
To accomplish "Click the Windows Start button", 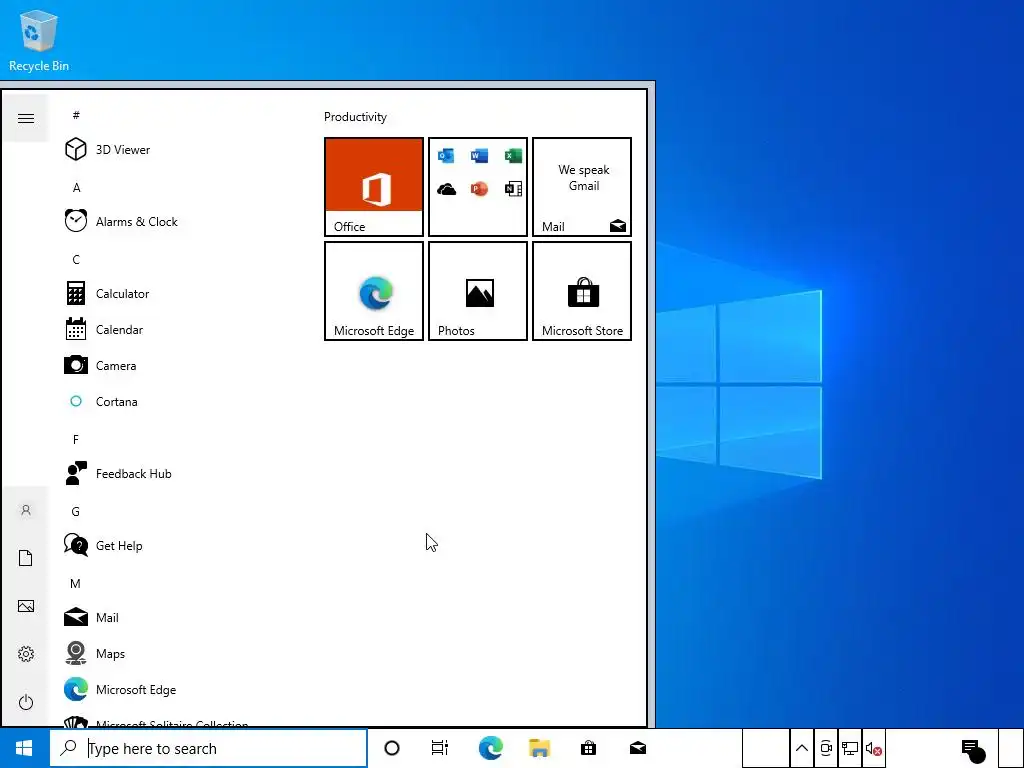I will [x=24, y=748].
